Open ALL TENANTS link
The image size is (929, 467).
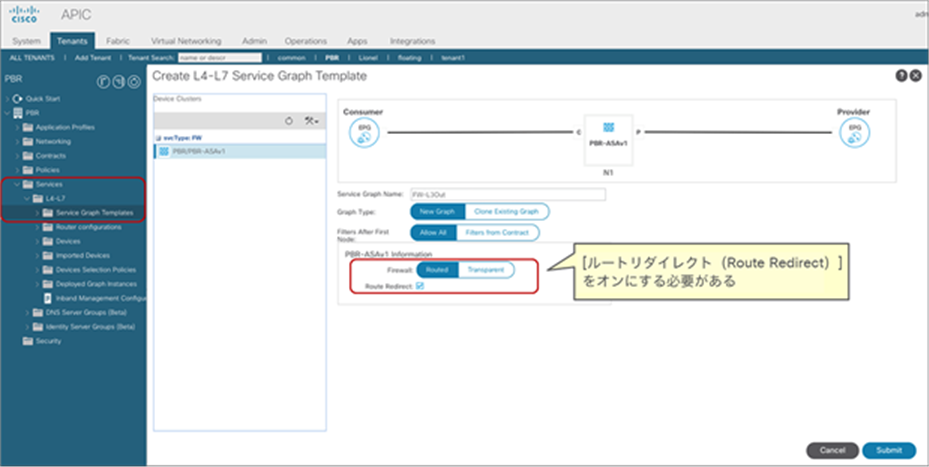[32, 57]
